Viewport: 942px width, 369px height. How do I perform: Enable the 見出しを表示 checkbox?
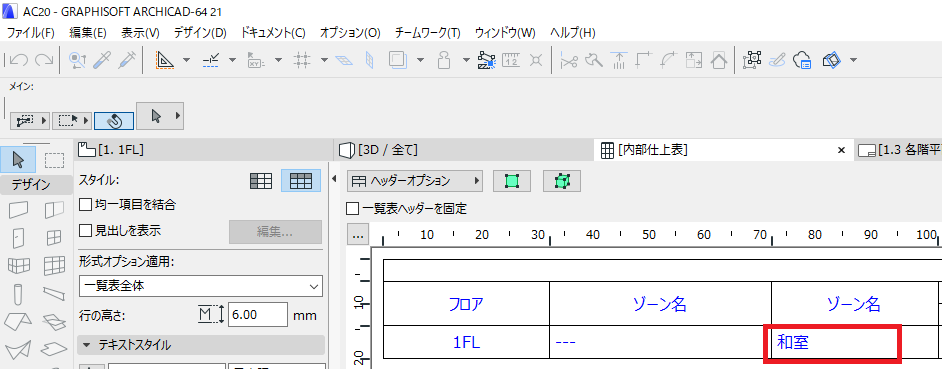(85, 230)
